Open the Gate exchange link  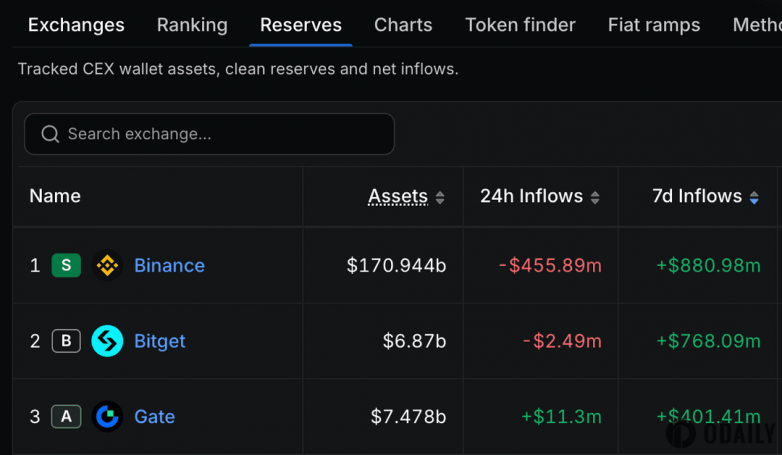pyautogui.click(x=155, y=417)
